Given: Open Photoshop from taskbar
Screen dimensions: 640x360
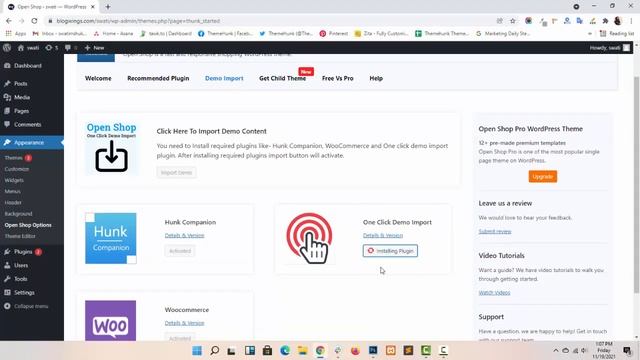Looking at the screenshot, I should [373, 351].
